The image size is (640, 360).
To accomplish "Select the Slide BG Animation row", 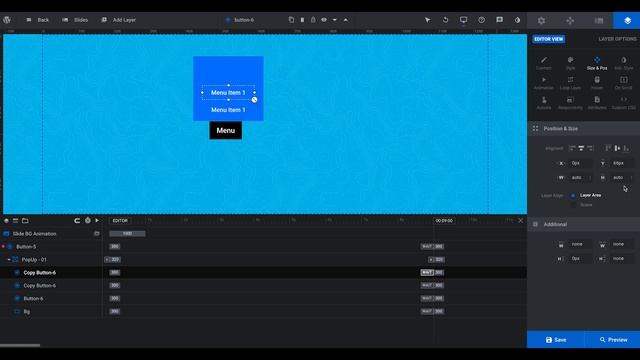I will pos(51,234).
